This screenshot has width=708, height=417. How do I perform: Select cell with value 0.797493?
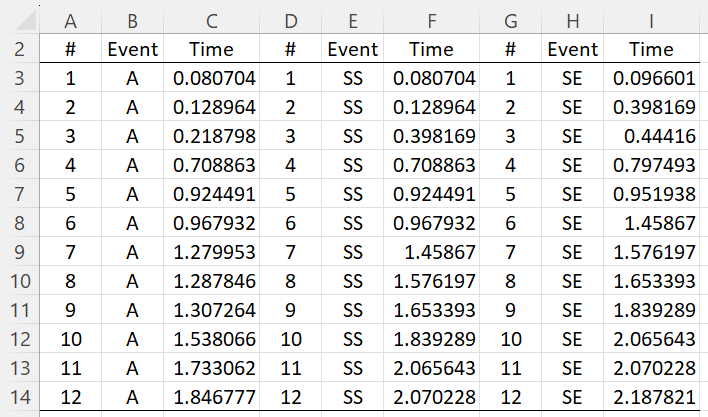coord(652,165)
